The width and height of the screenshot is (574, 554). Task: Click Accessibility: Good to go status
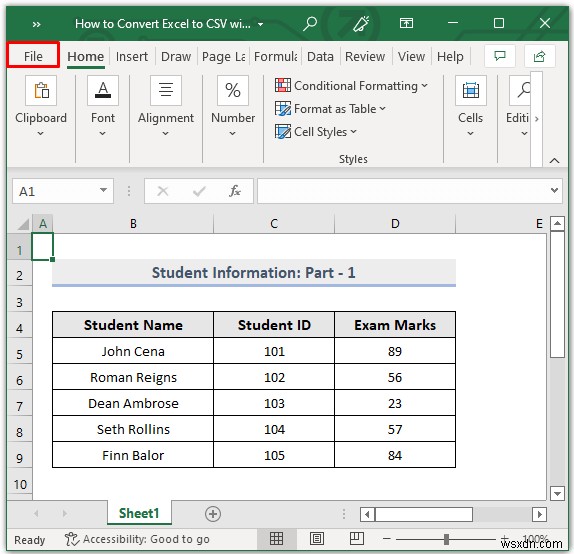[137, 539]
